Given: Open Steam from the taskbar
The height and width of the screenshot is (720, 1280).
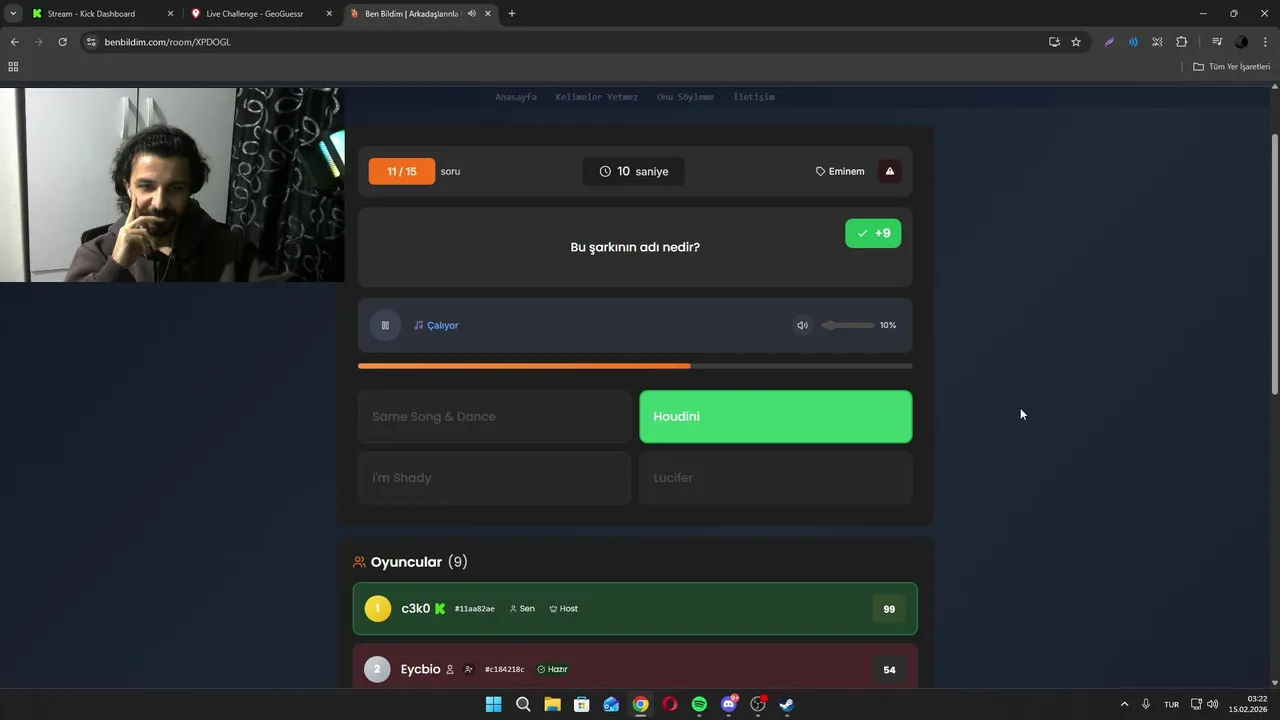Looking at the screenshot, I should [x=787, y=704].
